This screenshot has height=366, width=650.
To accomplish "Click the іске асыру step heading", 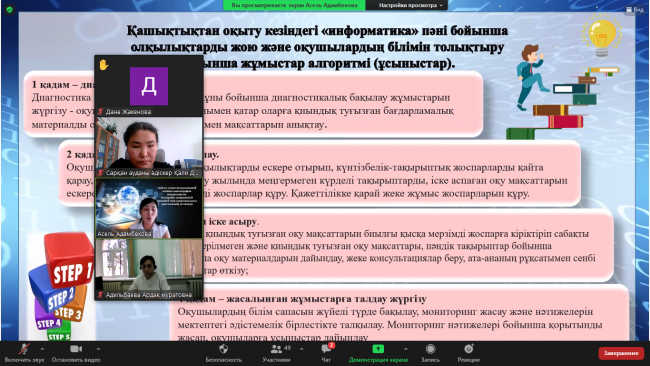I will pyautogui.click(x=233, y=221).
